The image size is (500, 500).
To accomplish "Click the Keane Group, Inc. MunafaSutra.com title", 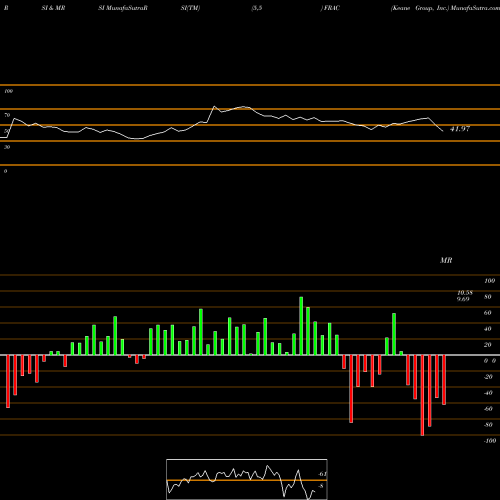I will [x=445, y=8].
